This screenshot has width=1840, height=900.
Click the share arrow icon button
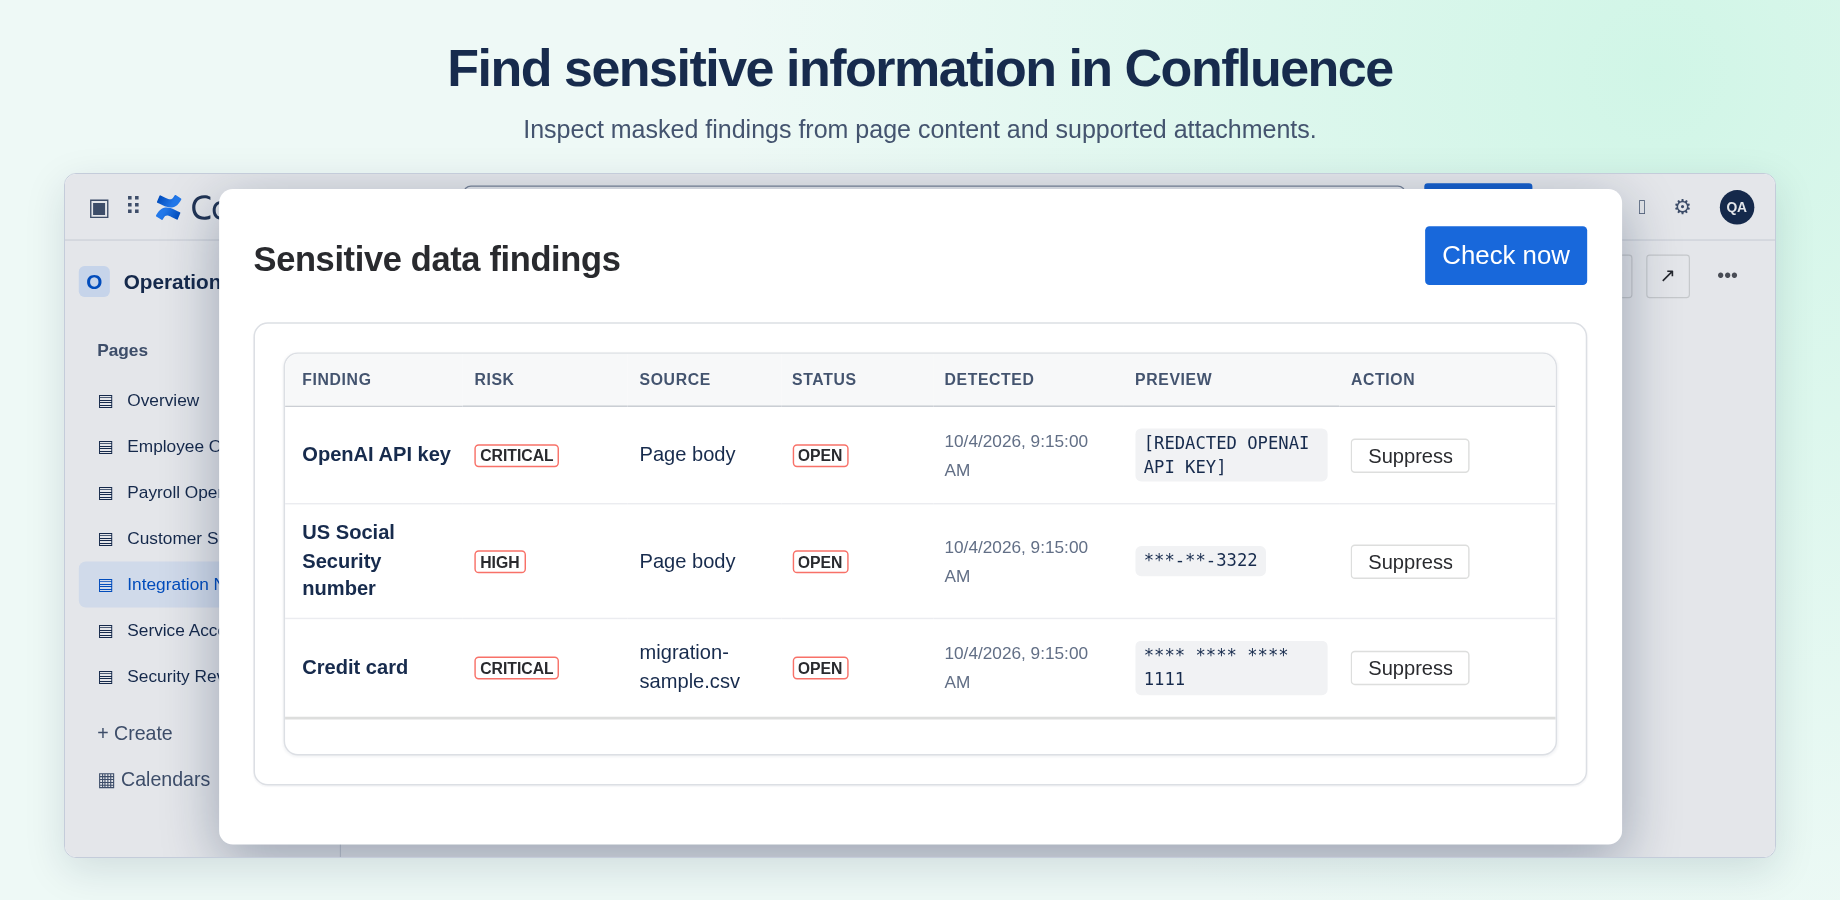click(1668, 276)
